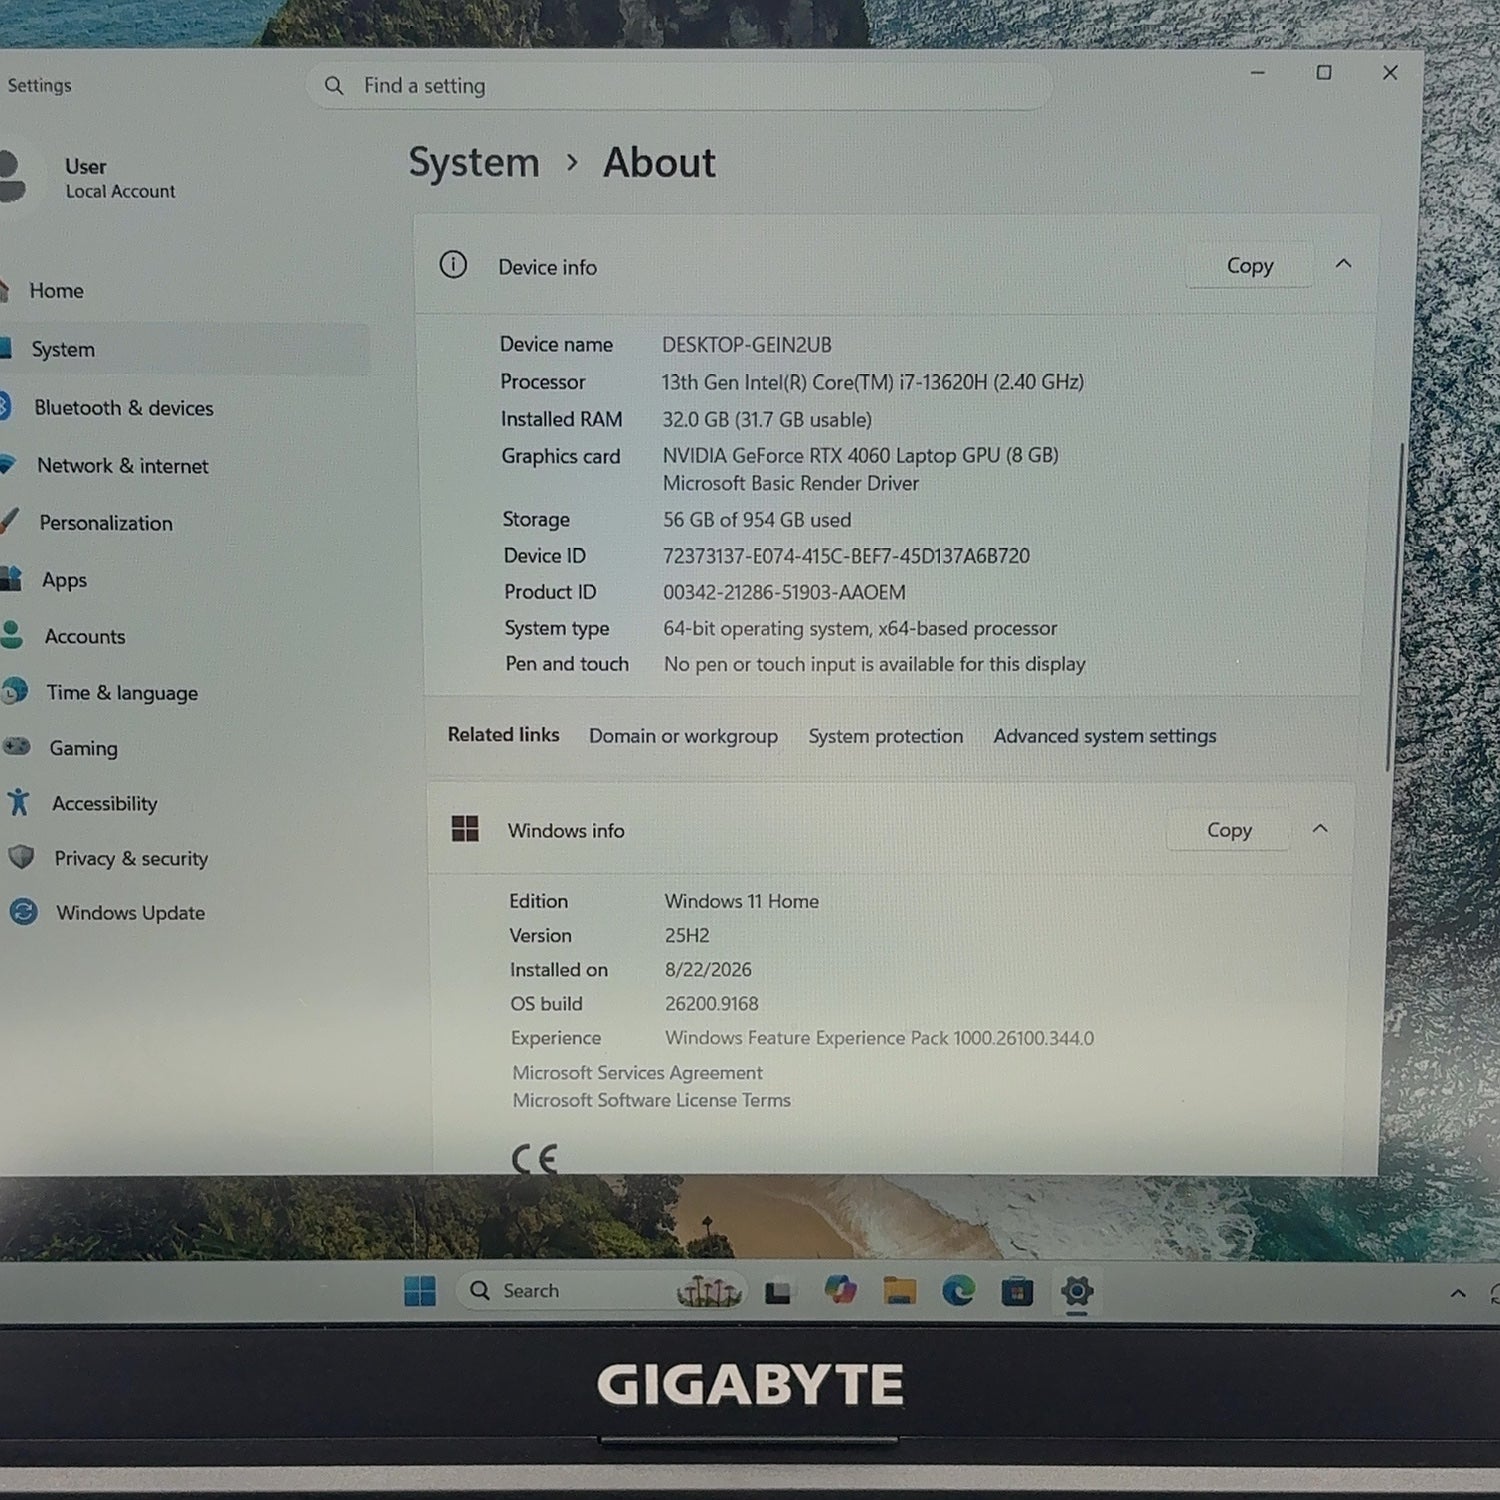
Task: Open Task View from the taskbar
Action: tap(778, 1293)
